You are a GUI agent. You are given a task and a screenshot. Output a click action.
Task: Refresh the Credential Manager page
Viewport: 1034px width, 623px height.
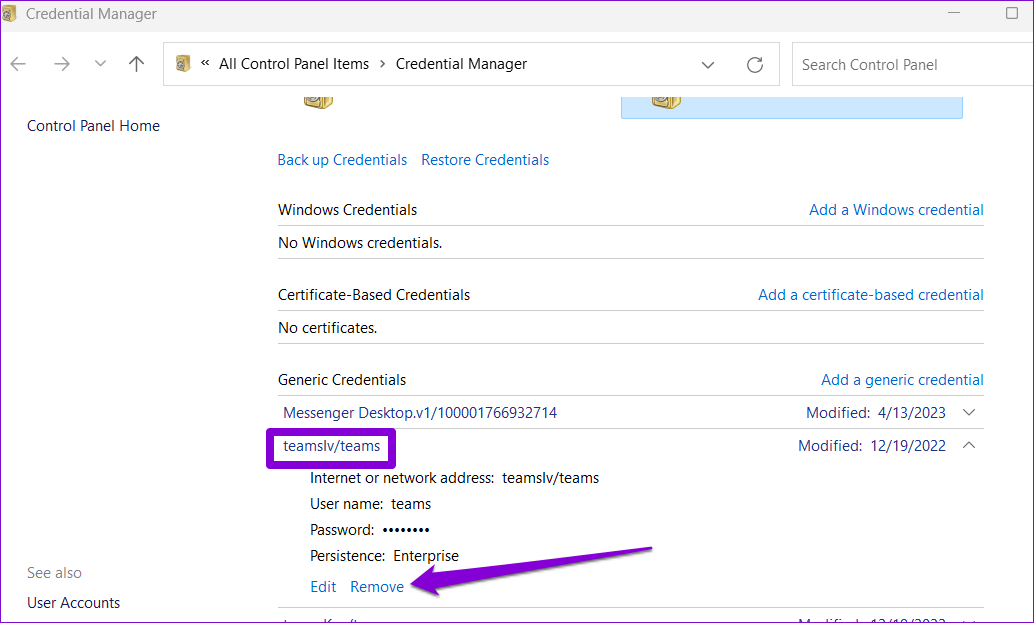tap(755, 65)
